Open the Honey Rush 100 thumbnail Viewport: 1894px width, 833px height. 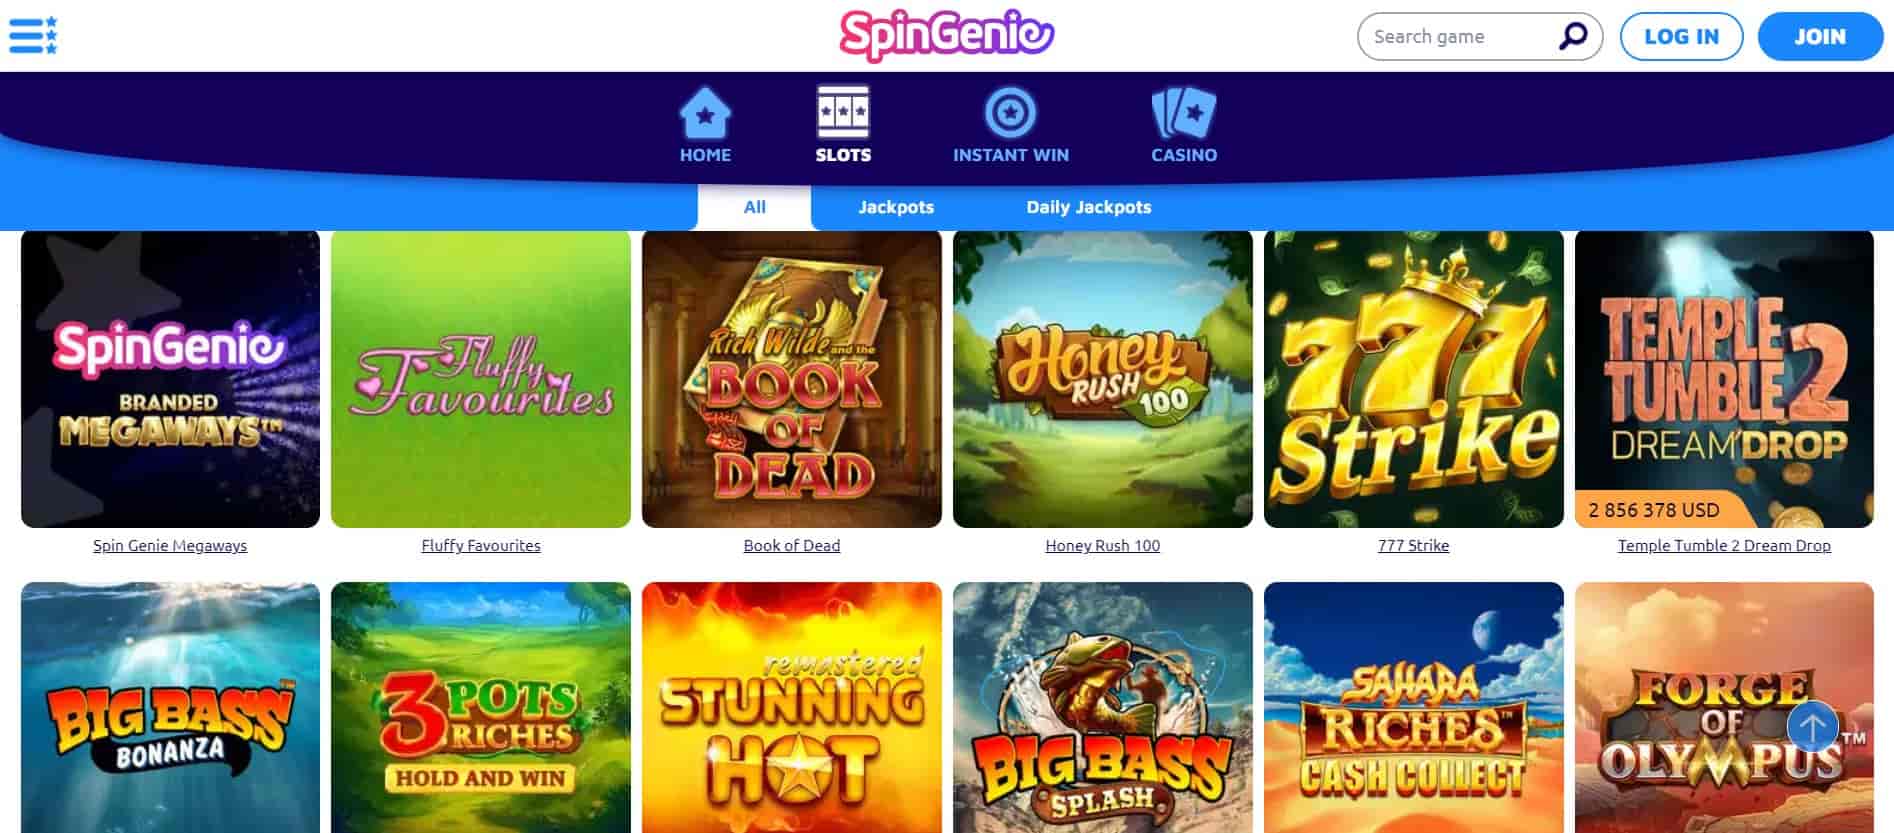tap(1103, 379)
